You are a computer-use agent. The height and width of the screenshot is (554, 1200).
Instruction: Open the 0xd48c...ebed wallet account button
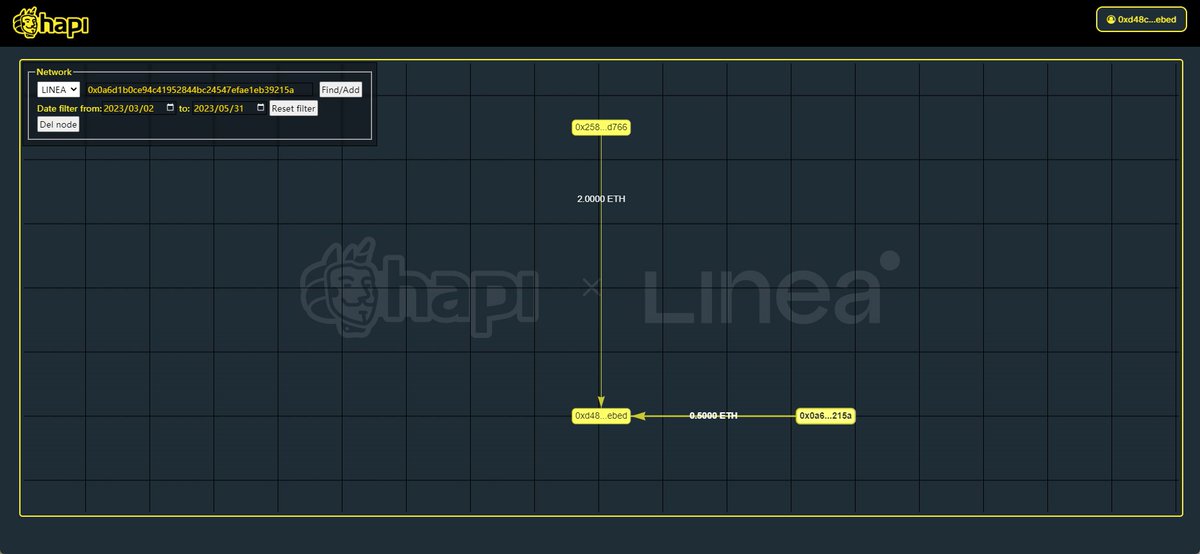click(1141, 19)
